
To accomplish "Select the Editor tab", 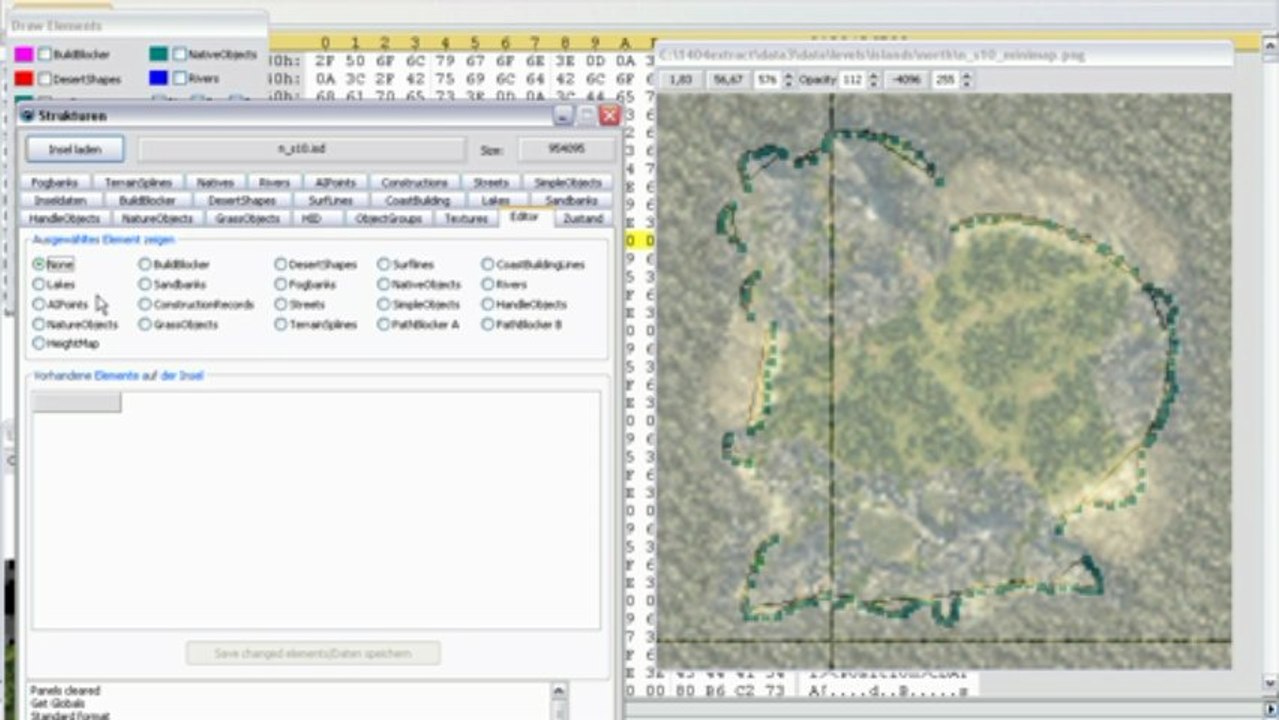I will pyautogui.click(x=524, y=217).
